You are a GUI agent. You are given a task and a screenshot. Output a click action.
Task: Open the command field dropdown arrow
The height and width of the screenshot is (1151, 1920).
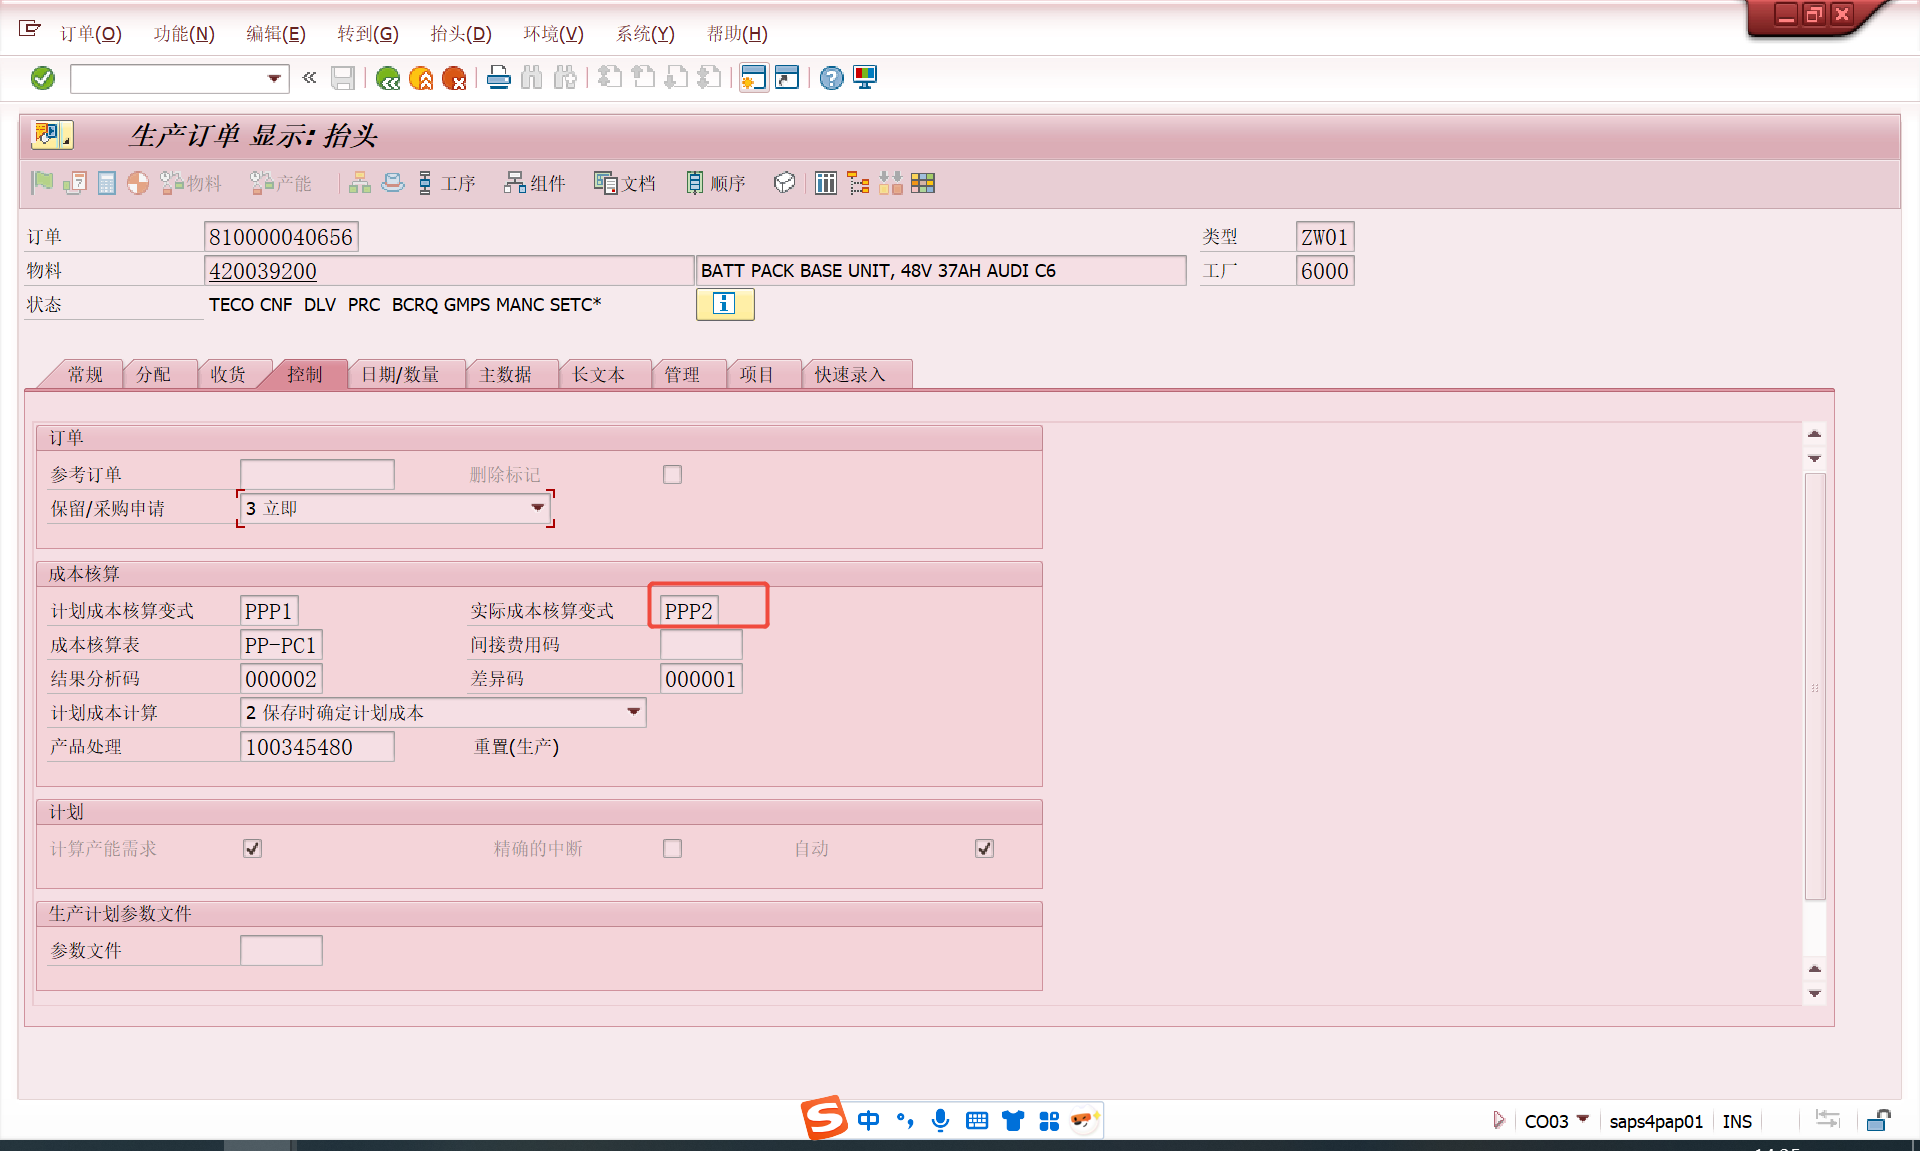[x=274, y=78]
